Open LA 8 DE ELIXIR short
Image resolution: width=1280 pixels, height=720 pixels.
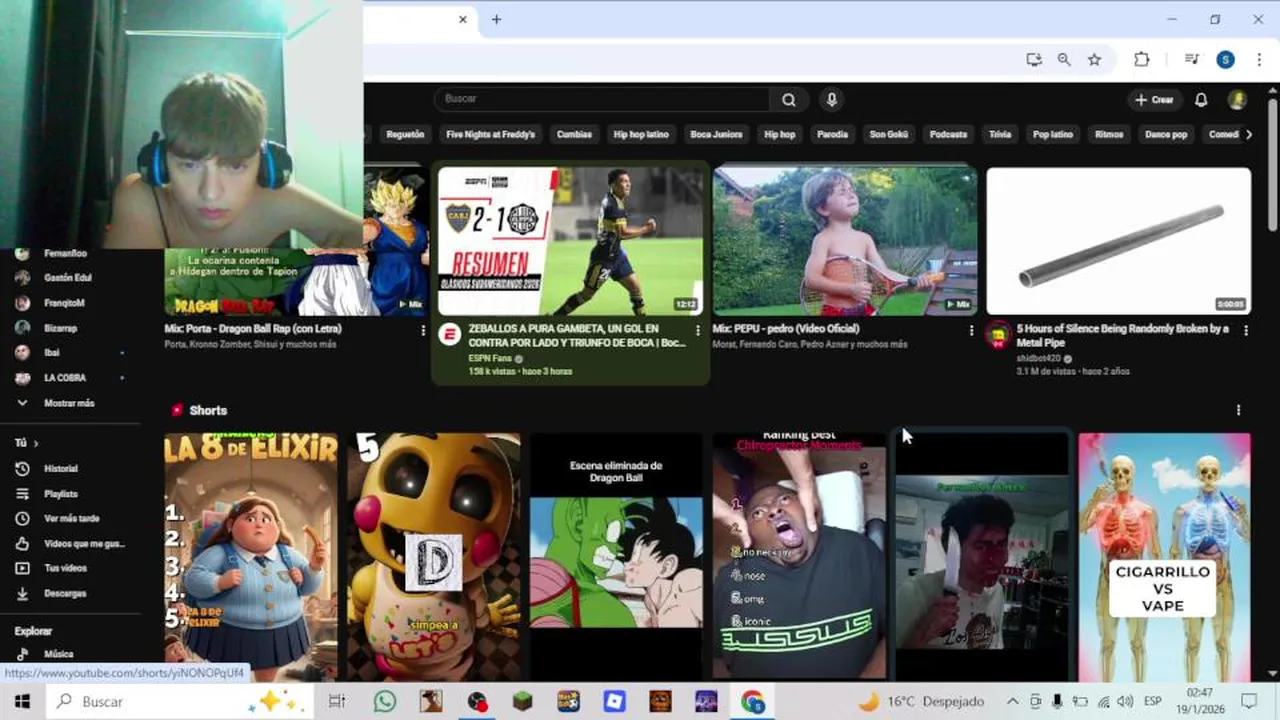tap(251, 556)
